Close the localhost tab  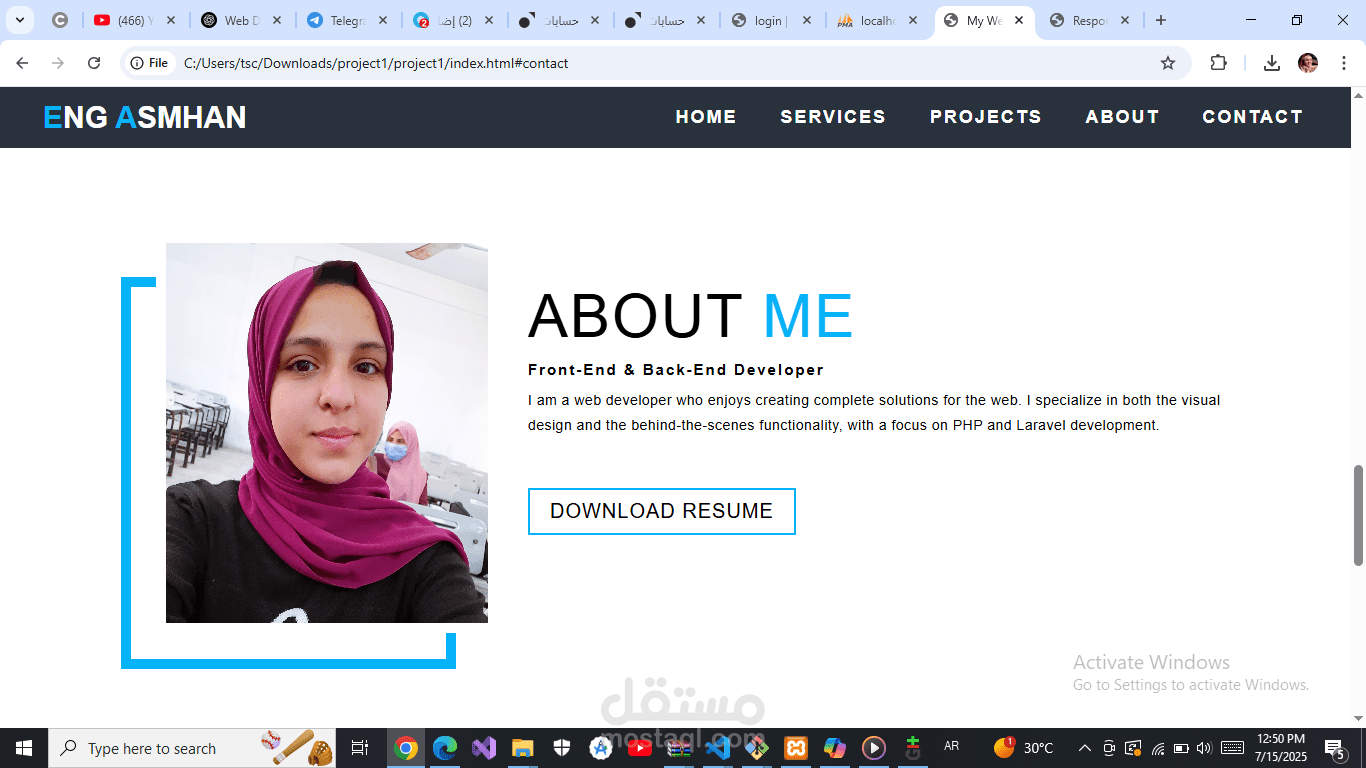pyautogui.click(x=913, y=20)
